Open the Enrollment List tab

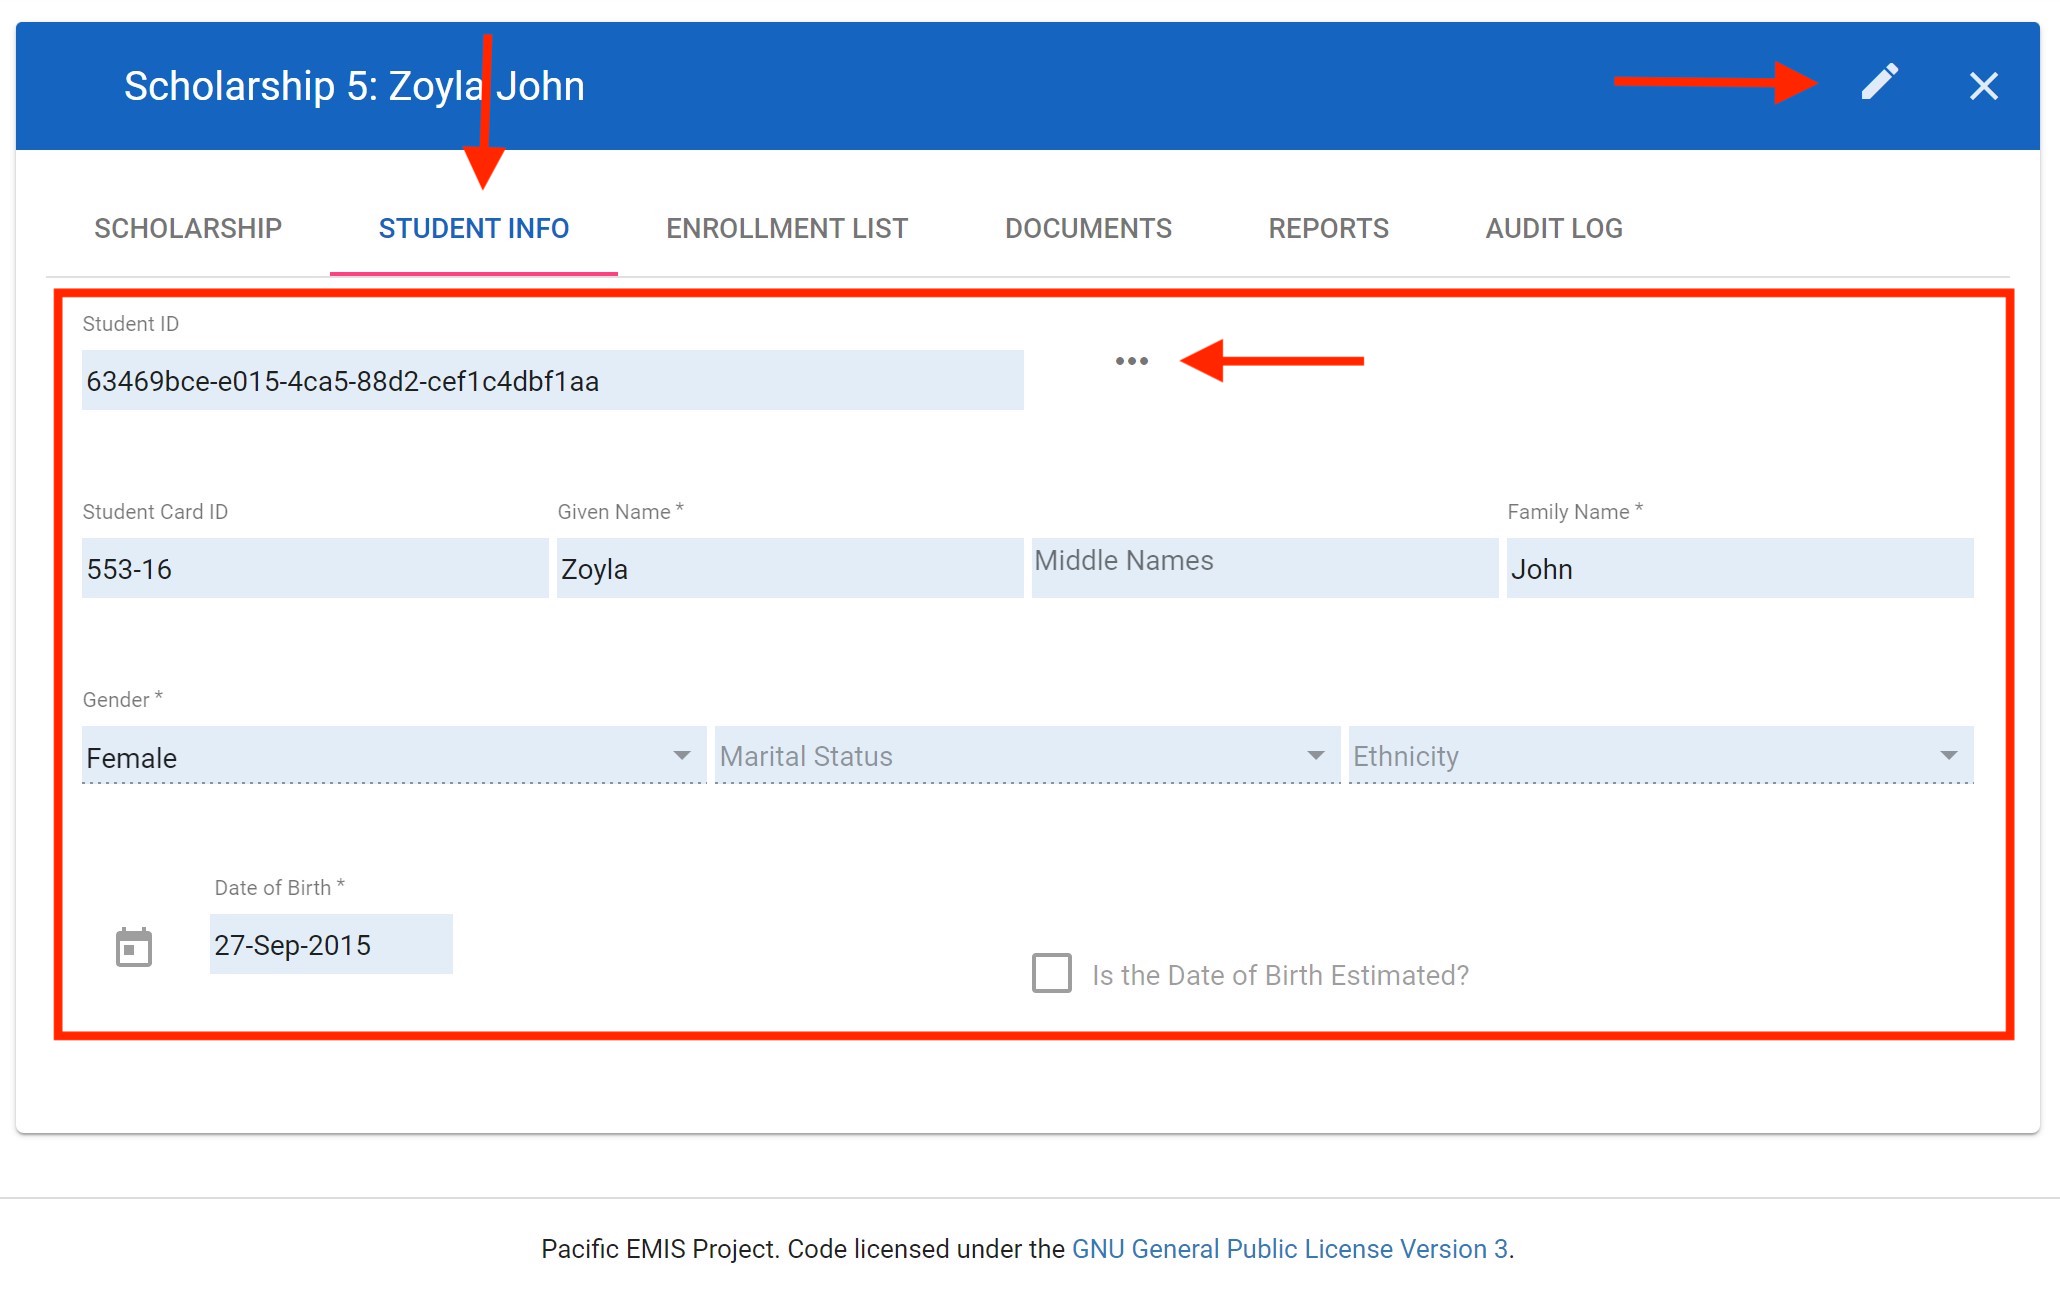point(787,229)
